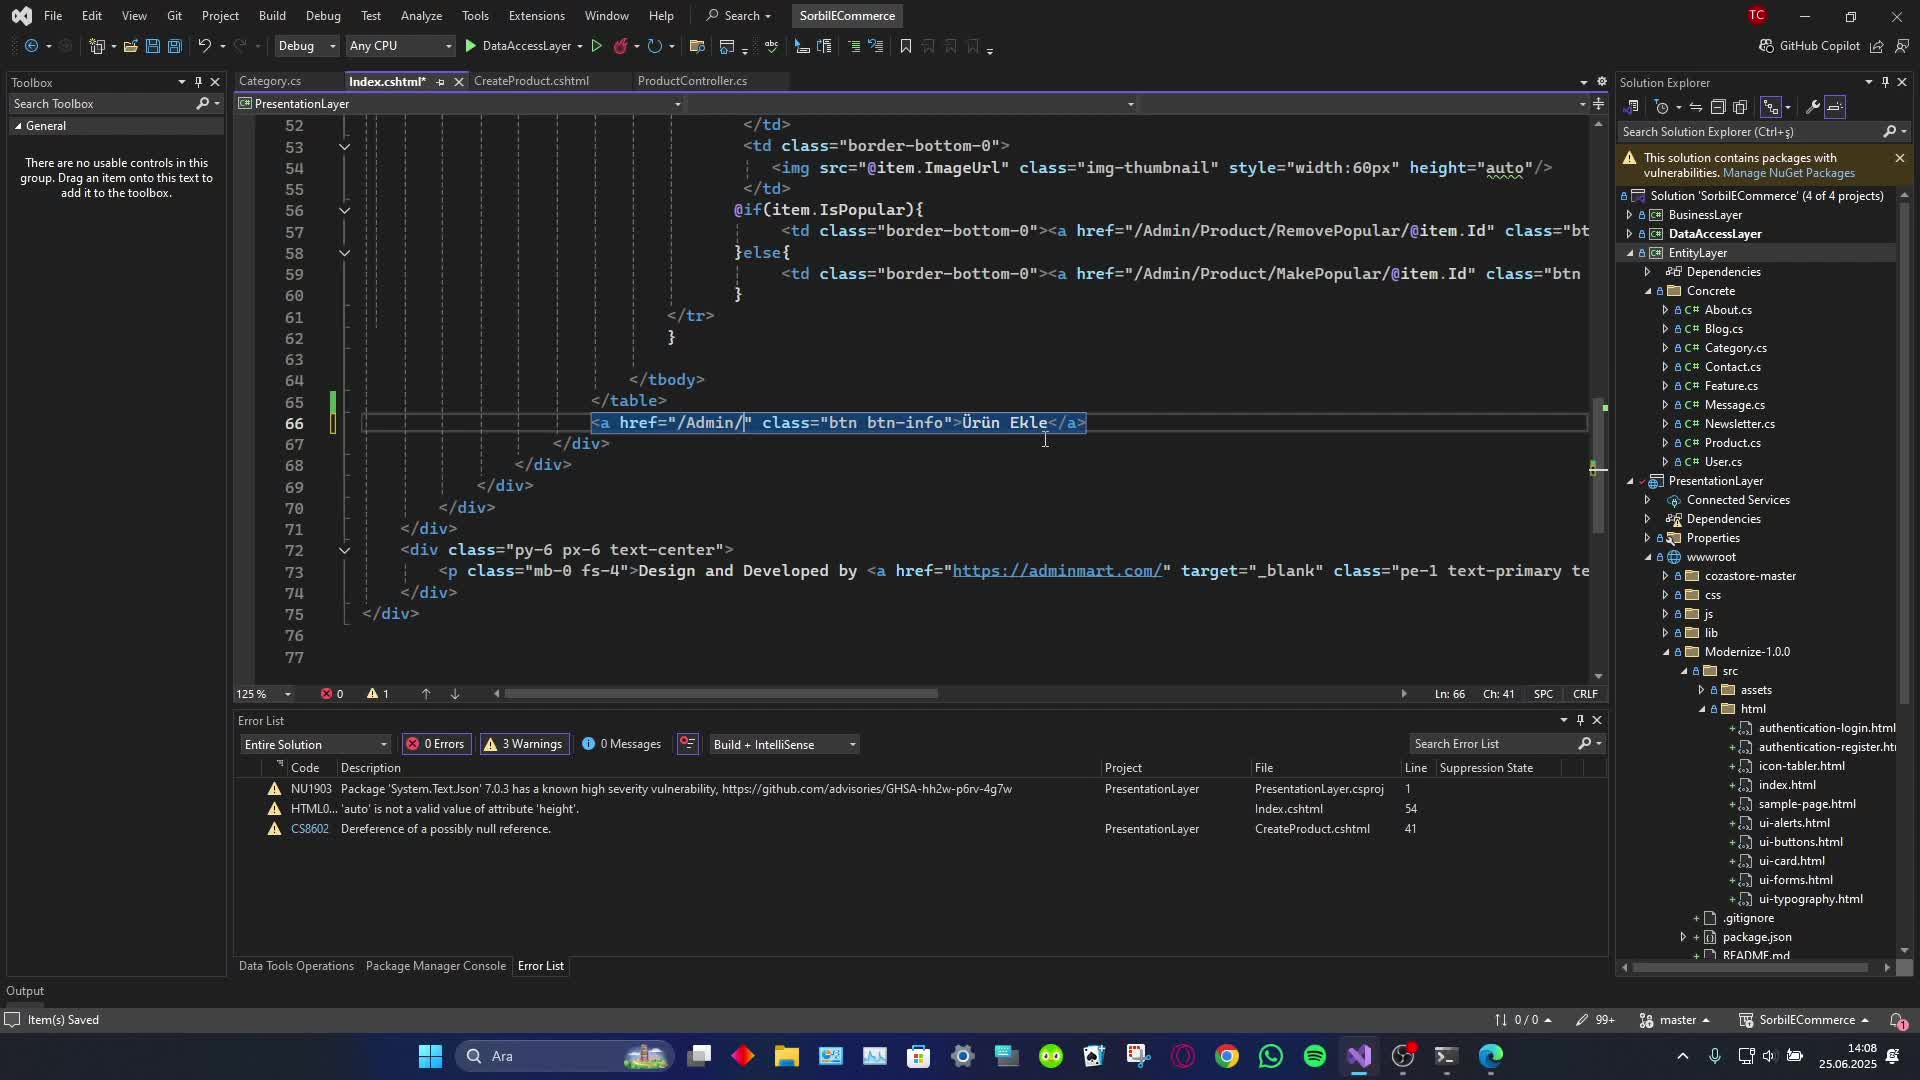The width and height of the screenshot is (1920, 1080).
Task: Click the Save All toolbar icon
Action: point(174,46)
